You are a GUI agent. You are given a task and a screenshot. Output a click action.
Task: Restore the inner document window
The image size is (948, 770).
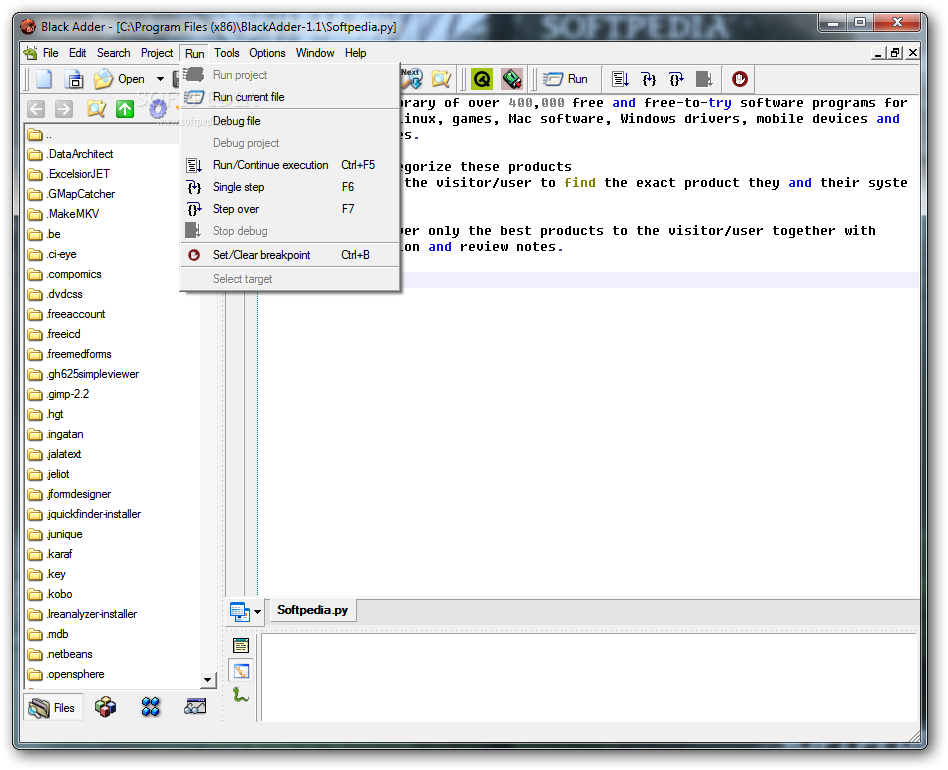click(x=895, y=53)
